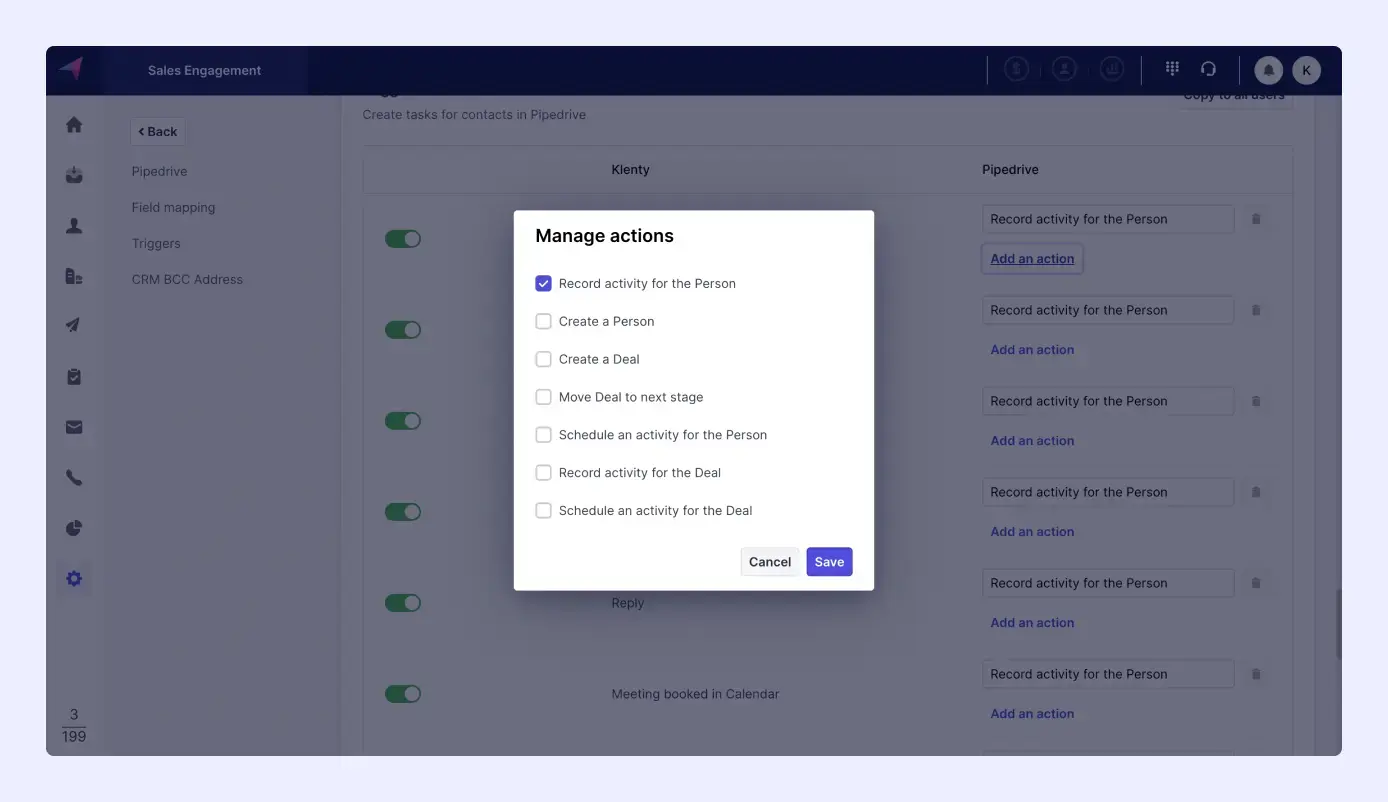Check the Create a Person option
Viewport: 1388px width, 802px height.
tap(544, 322)
